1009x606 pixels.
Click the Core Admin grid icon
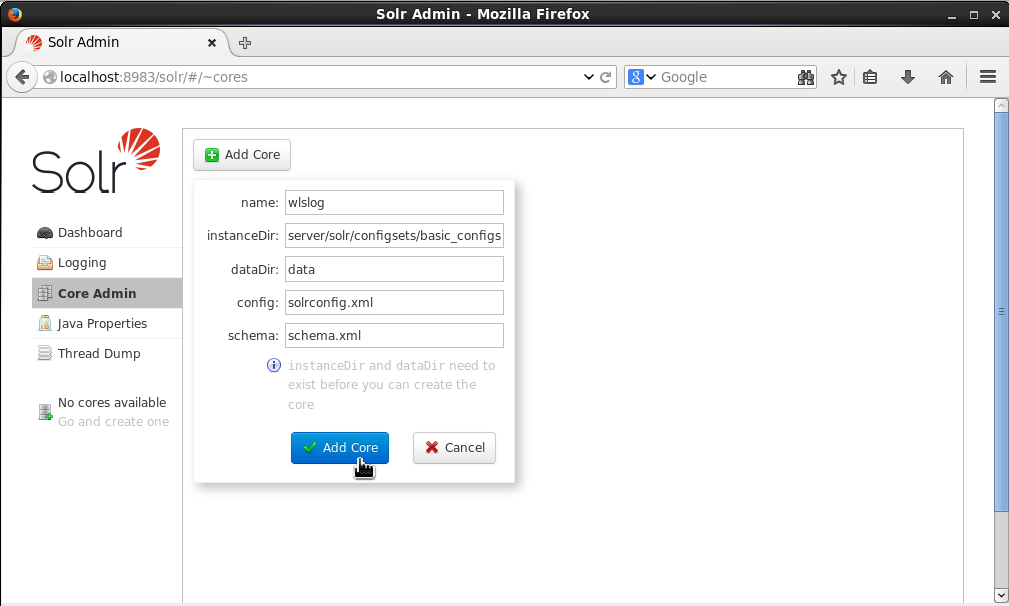[x=44, y=293]
